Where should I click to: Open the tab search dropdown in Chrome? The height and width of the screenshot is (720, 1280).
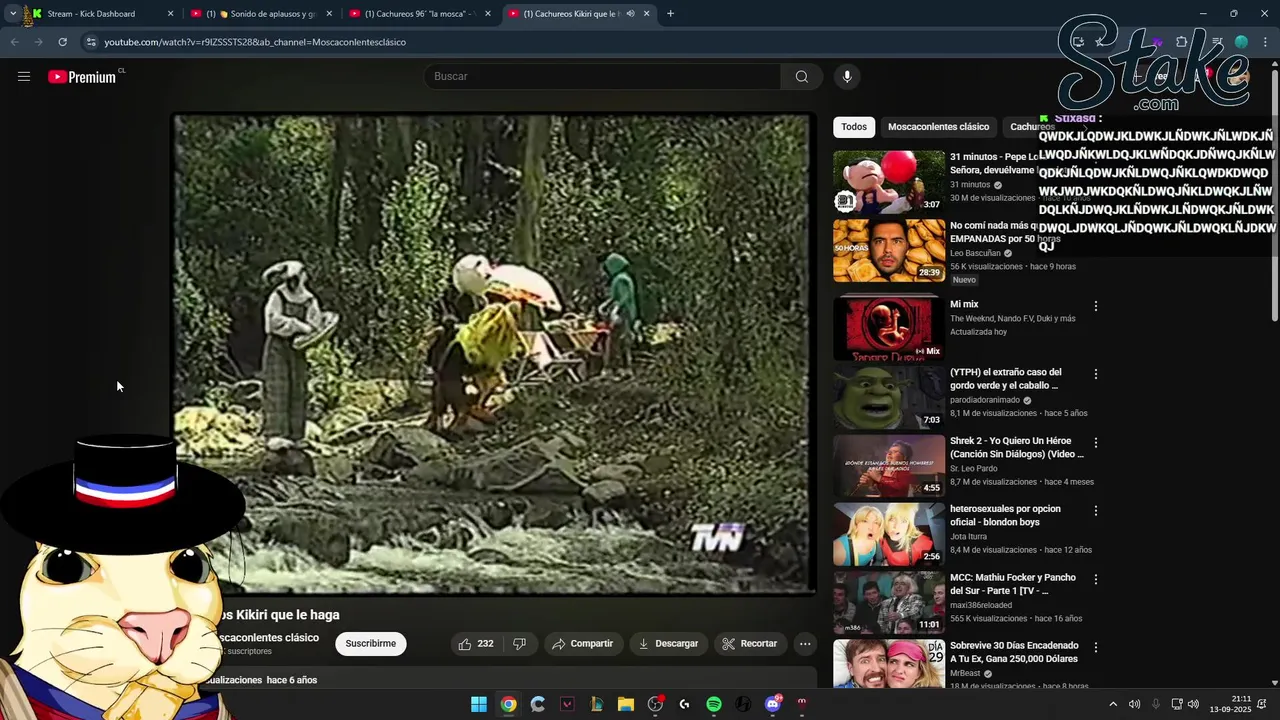point(12,14)
